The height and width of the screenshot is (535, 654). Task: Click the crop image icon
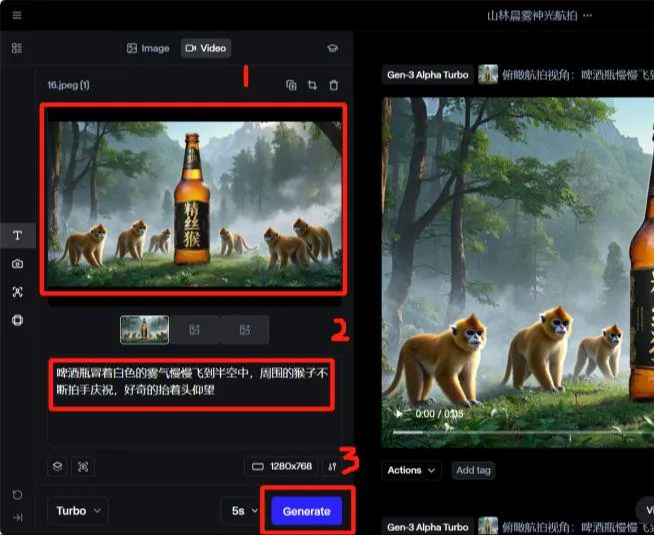pos(312,85)
